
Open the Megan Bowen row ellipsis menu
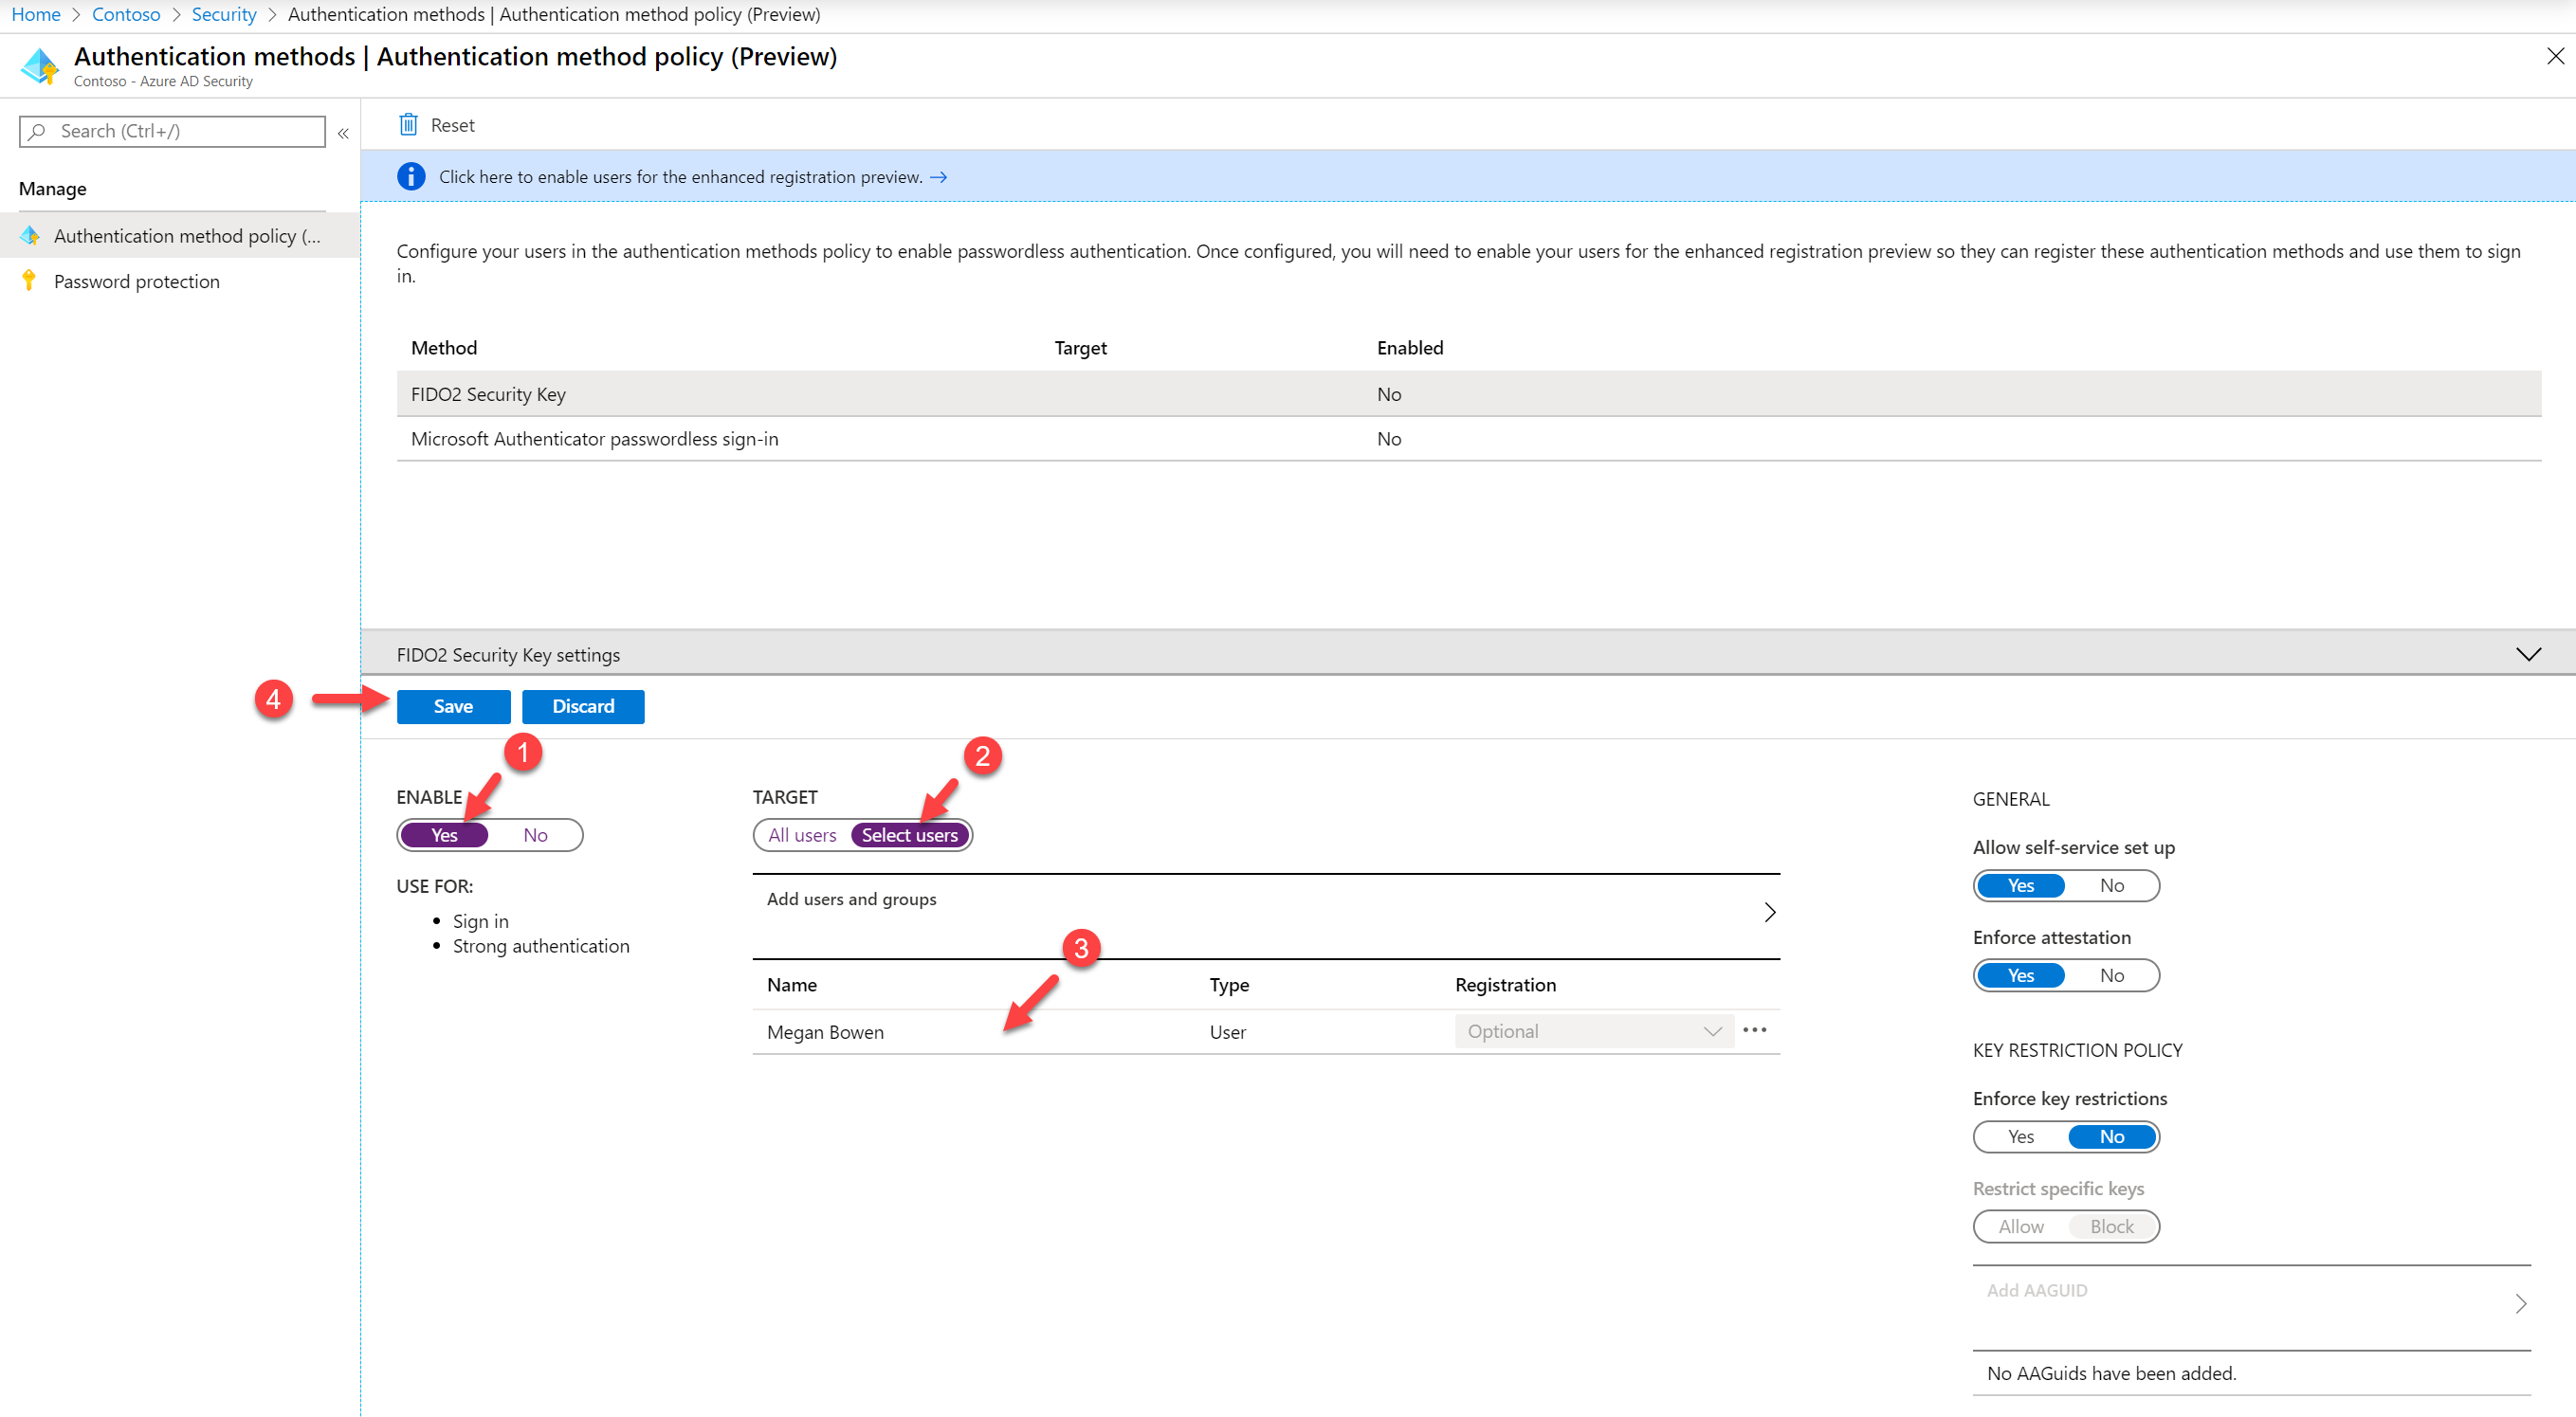click(x=1754, y=1030)
